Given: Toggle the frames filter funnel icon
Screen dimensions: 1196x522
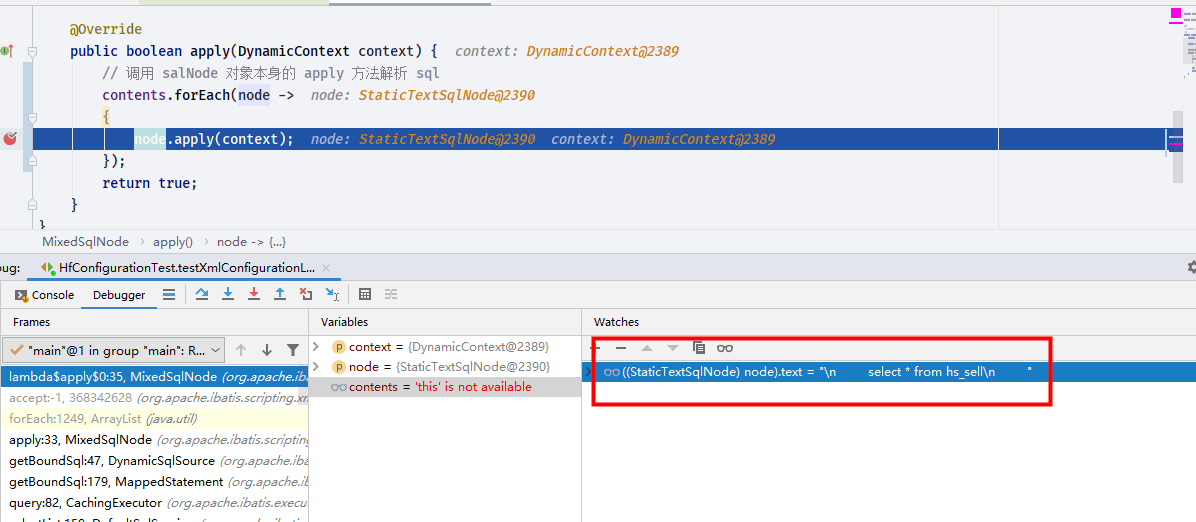Looking at the screenshot, I should point(292,350).
